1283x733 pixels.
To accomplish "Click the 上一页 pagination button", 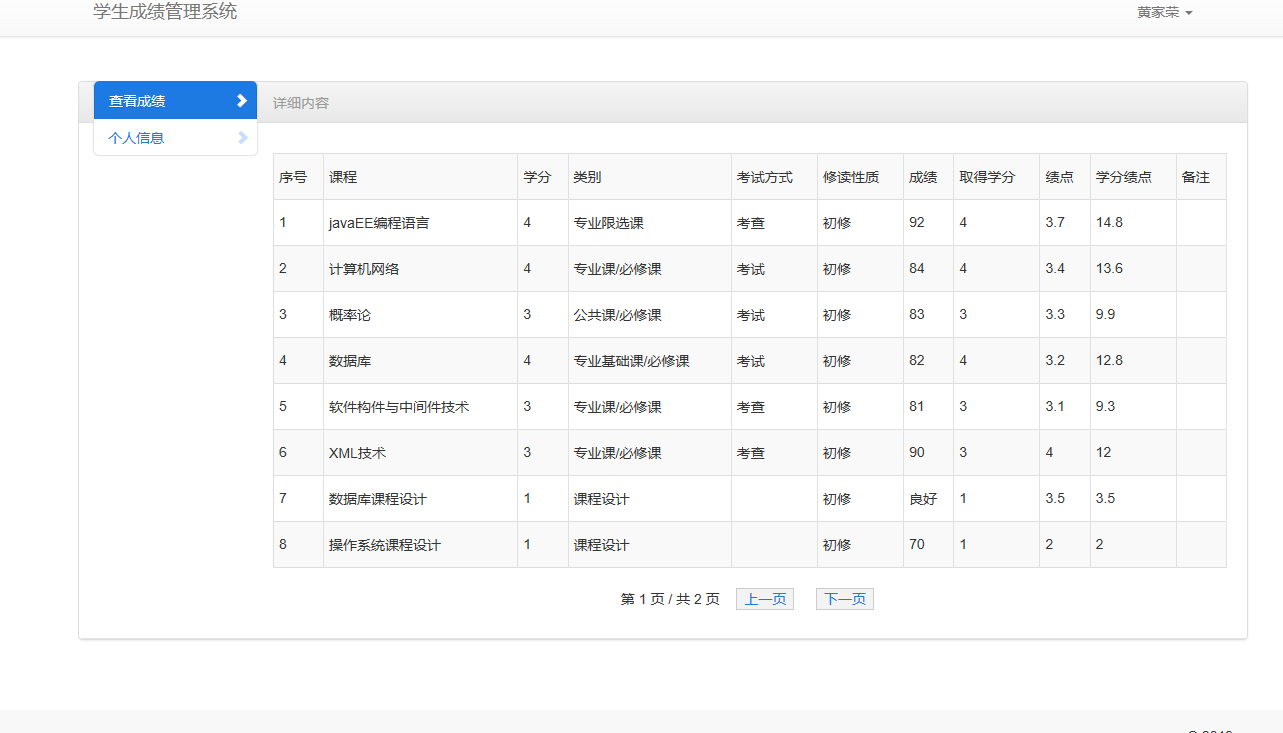I will (x=764, y=598).
